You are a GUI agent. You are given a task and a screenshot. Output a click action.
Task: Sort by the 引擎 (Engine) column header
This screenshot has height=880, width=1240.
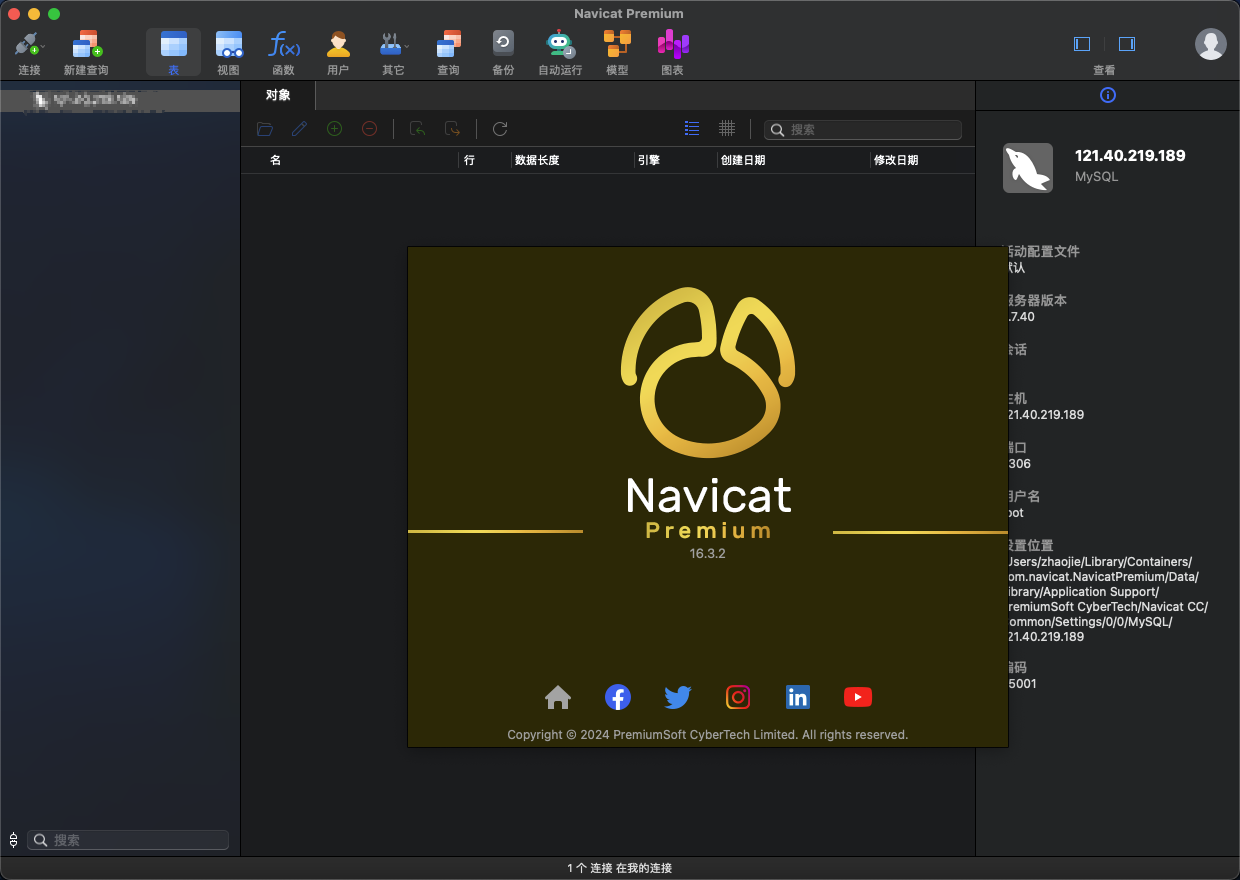coord(648,160)
